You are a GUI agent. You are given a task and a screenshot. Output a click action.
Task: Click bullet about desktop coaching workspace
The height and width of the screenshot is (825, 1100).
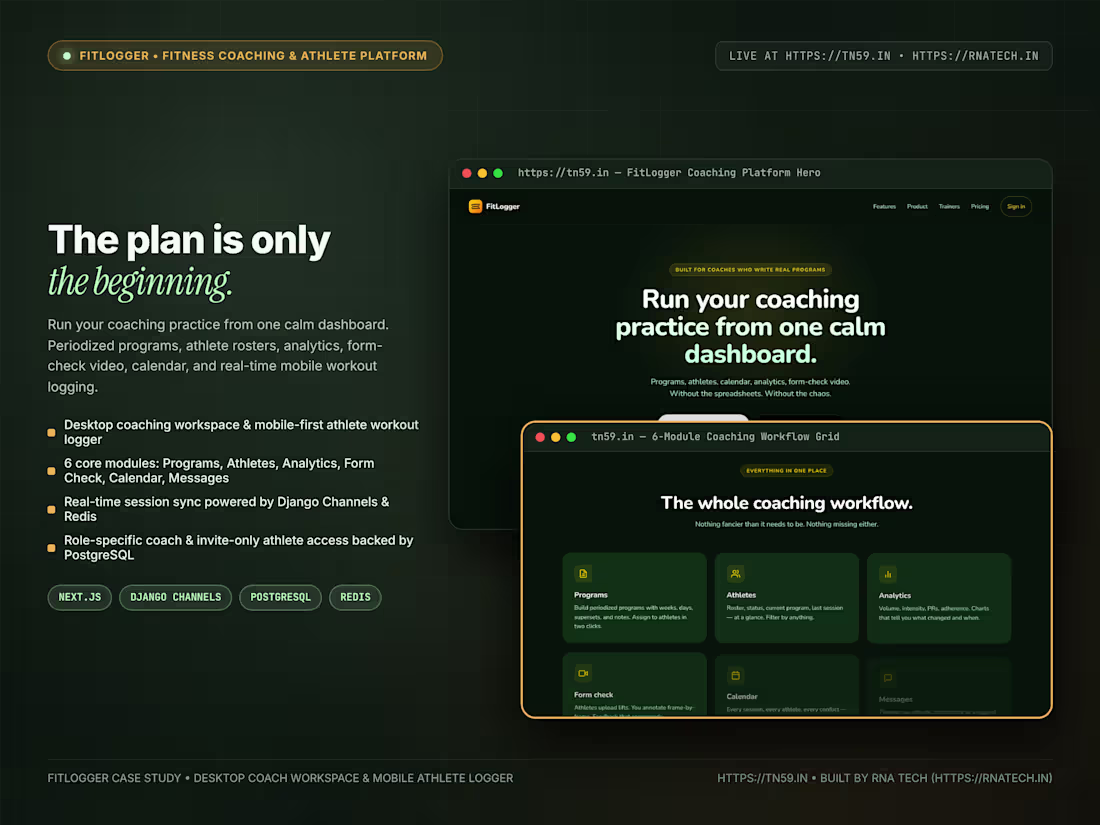(241, 432)
